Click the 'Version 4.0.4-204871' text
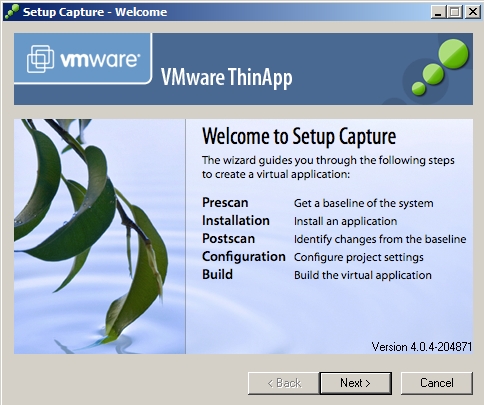This screenshot has width=484, height=405. click(x=422, y=347)
